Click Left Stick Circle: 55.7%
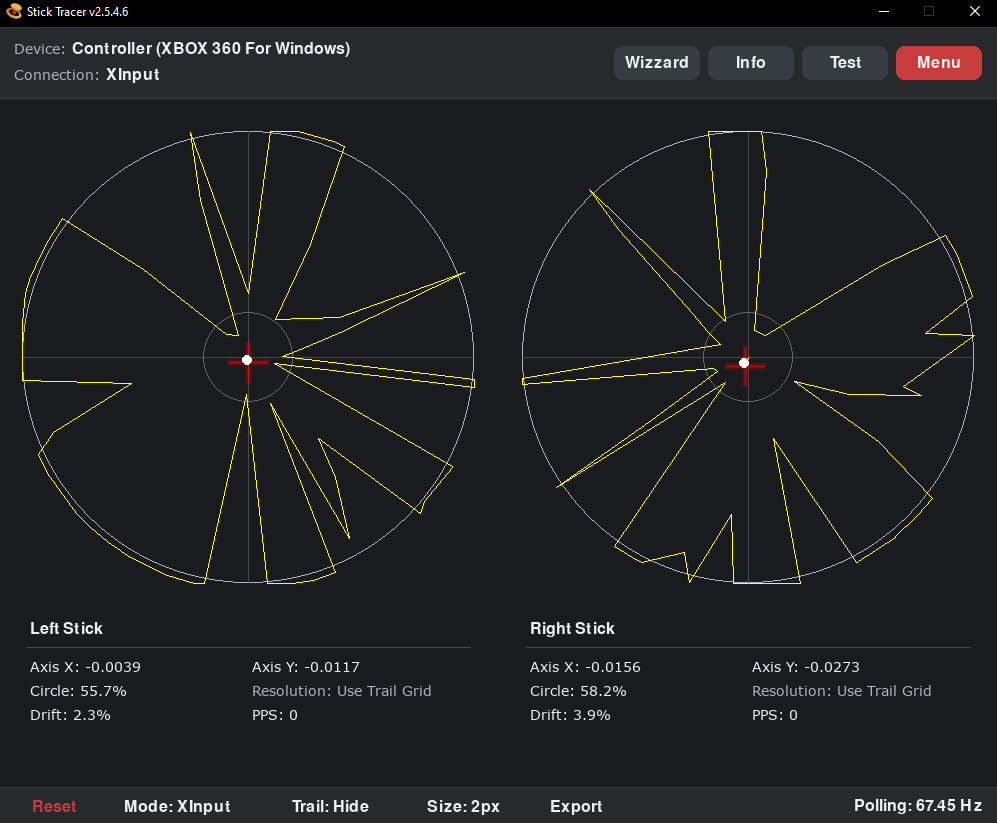This screenshot has width=997, height=823. (78, 691)
